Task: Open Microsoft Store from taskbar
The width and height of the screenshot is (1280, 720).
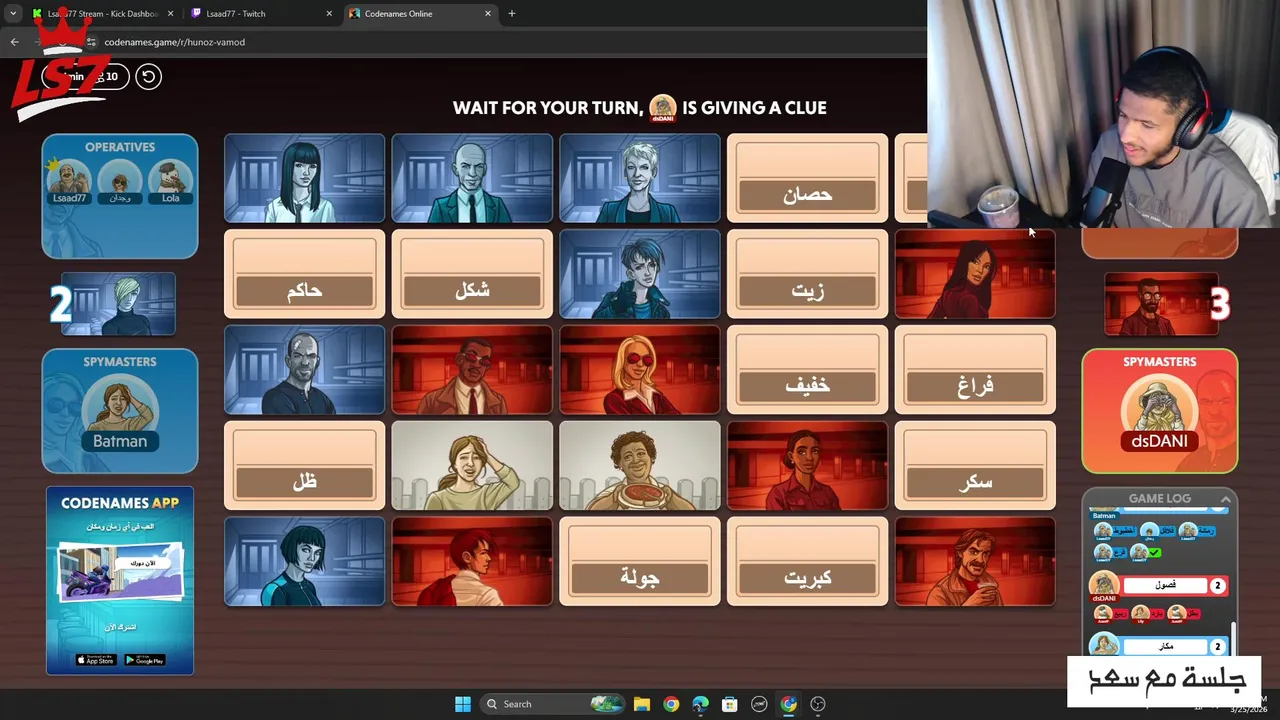Action: [x=730, y=704]
